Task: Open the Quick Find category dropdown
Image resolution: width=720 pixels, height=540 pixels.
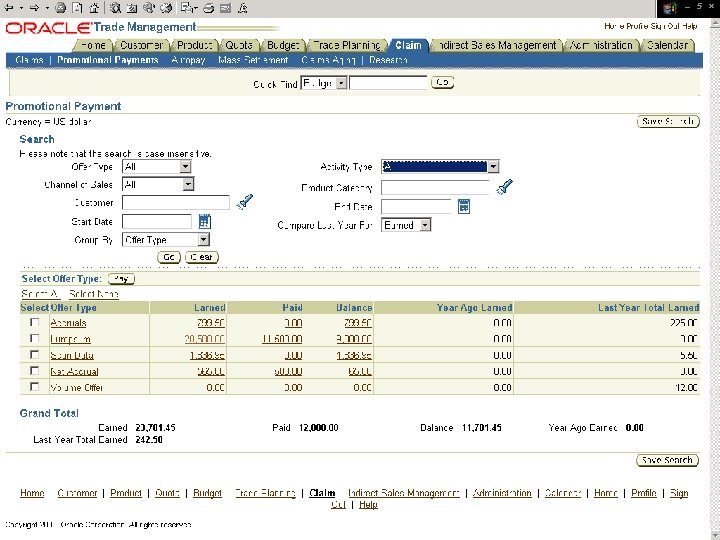Action: pos(324,83)
